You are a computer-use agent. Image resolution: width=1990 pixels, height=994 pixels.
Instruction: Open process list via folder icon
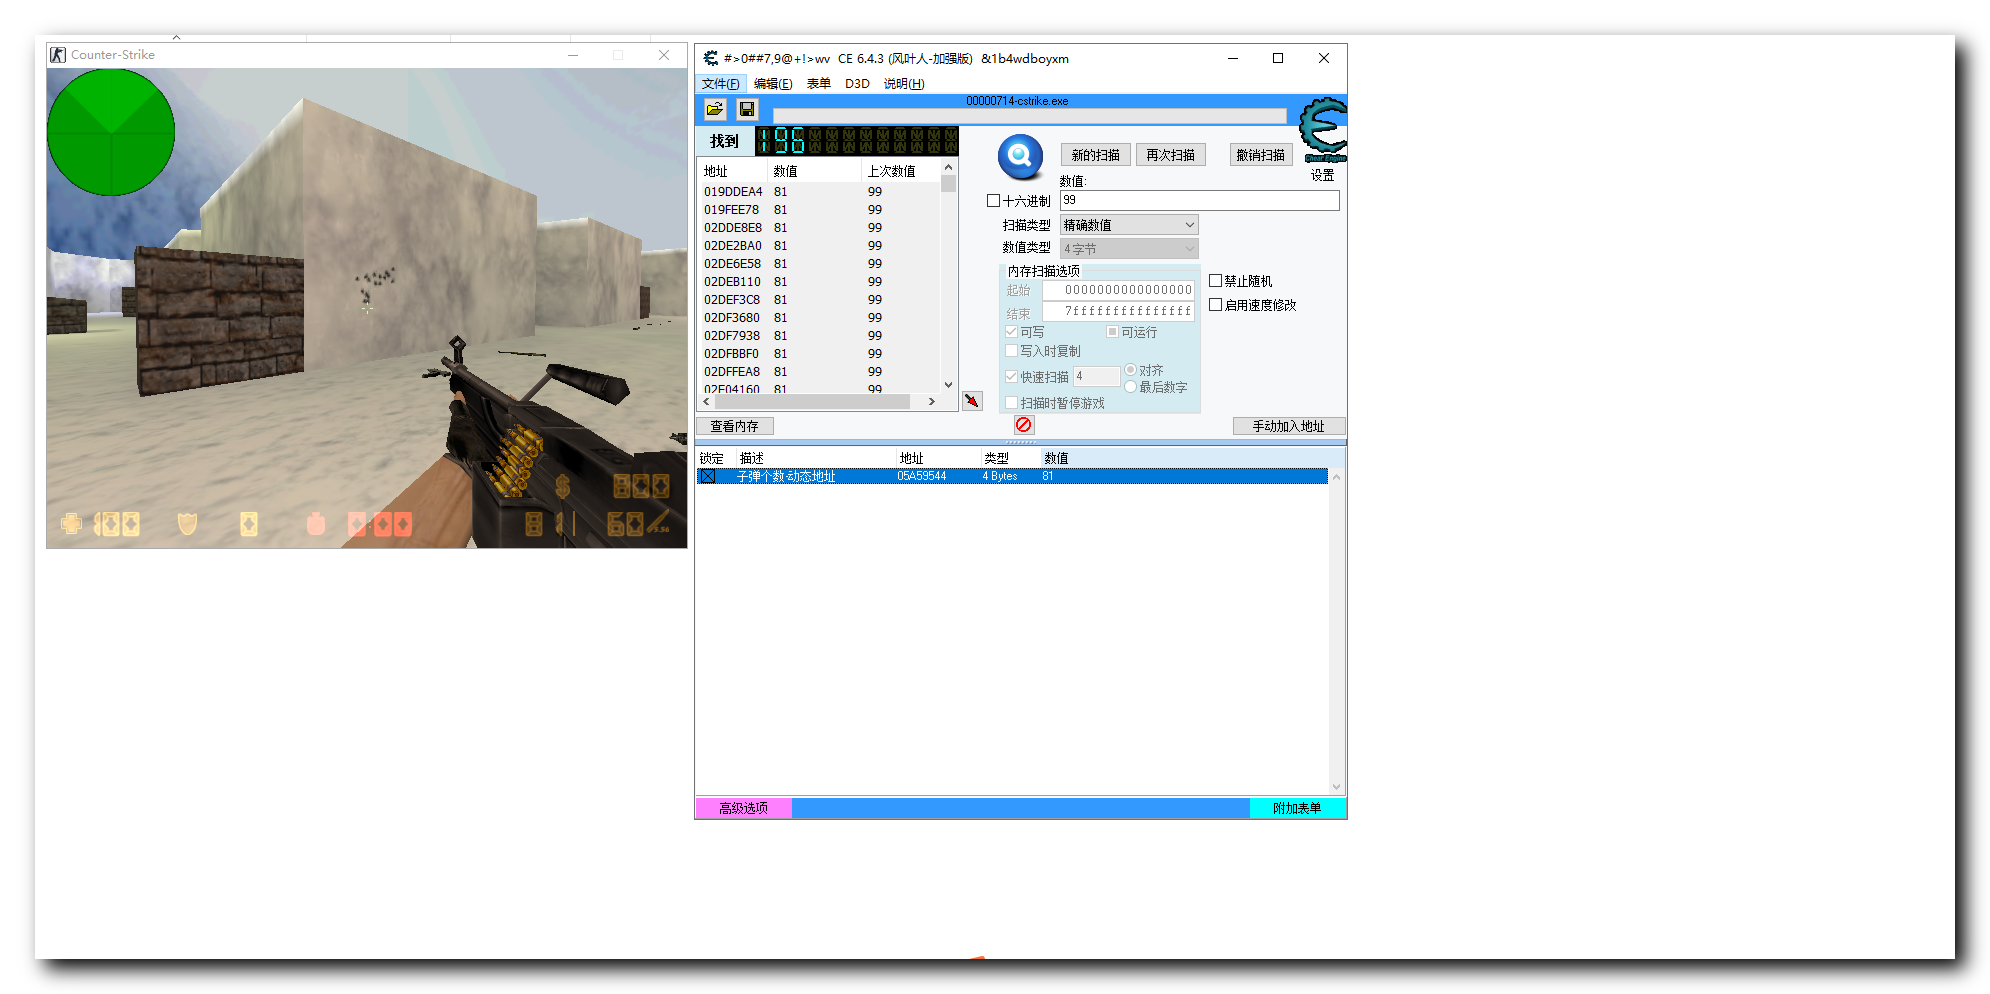pos(715,109)
